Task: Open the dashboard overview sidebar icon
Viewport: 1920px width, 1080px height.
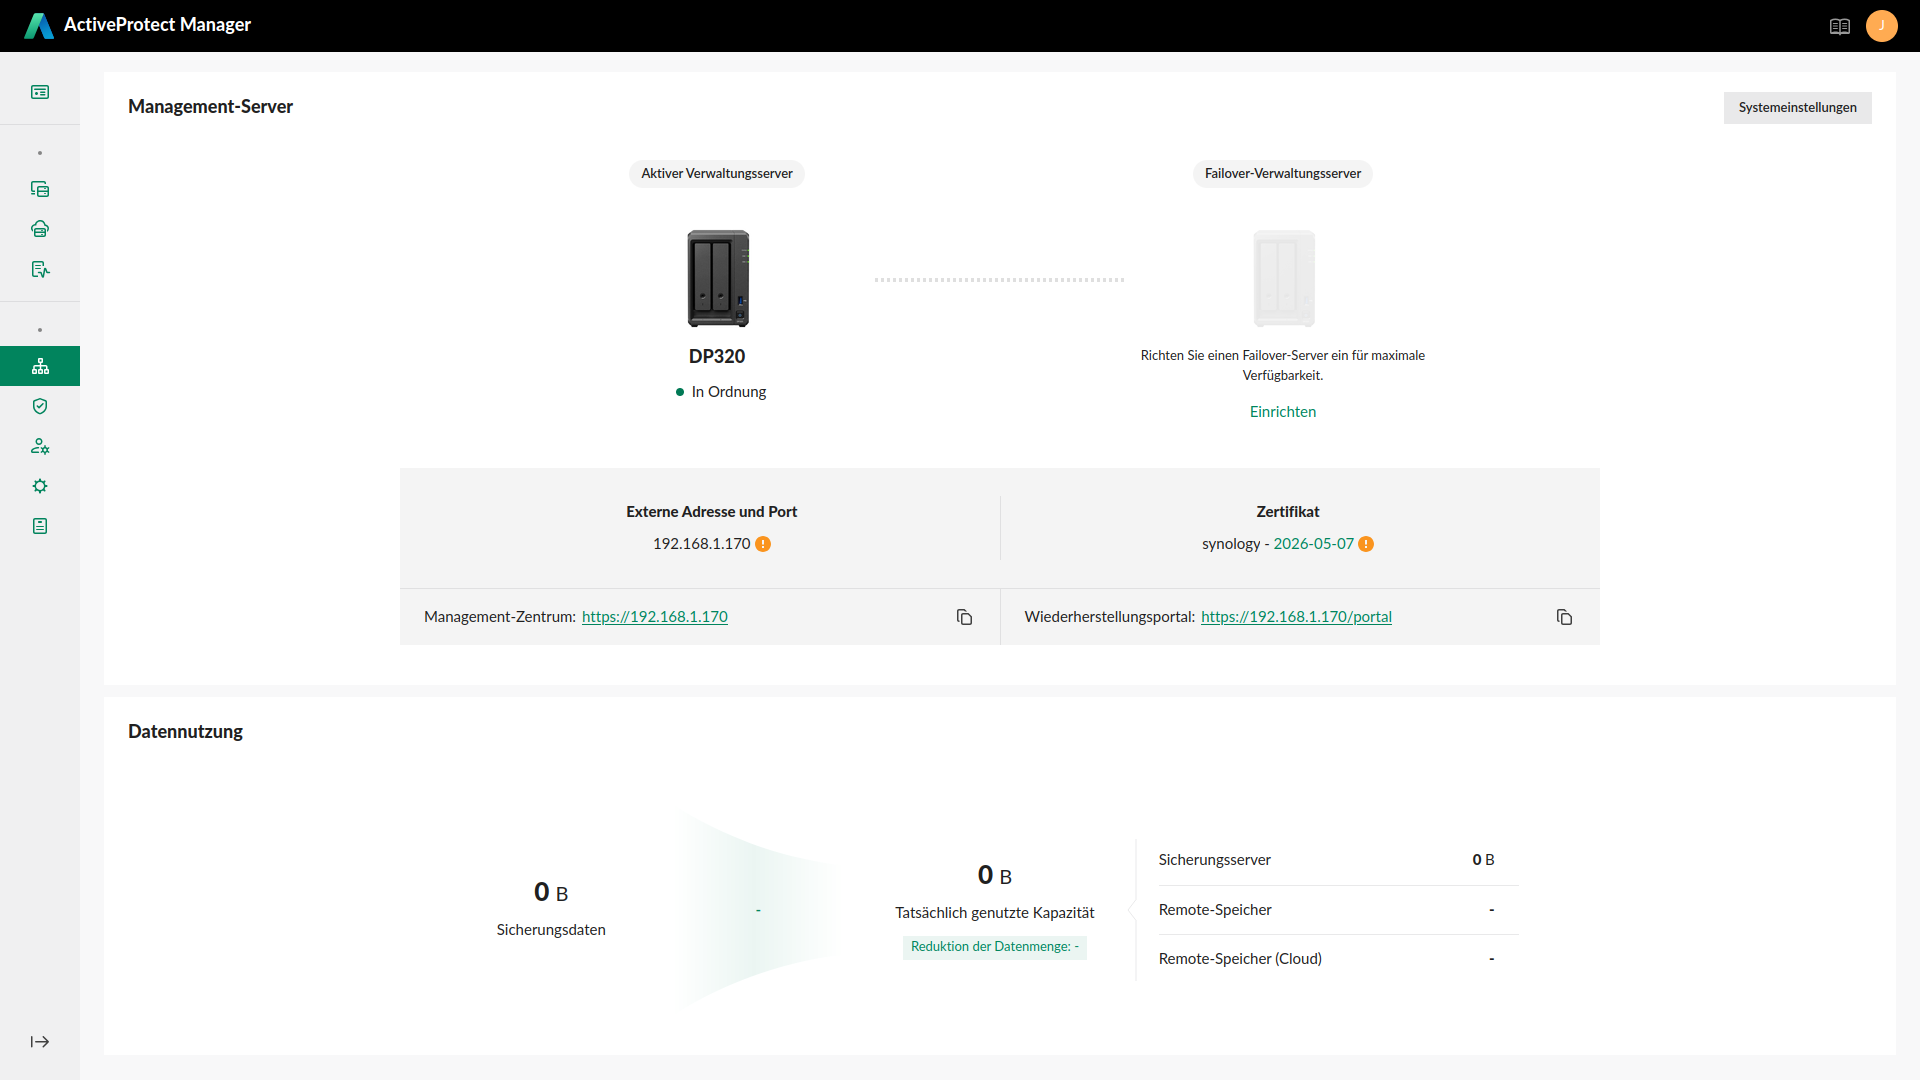Action: 40,92
